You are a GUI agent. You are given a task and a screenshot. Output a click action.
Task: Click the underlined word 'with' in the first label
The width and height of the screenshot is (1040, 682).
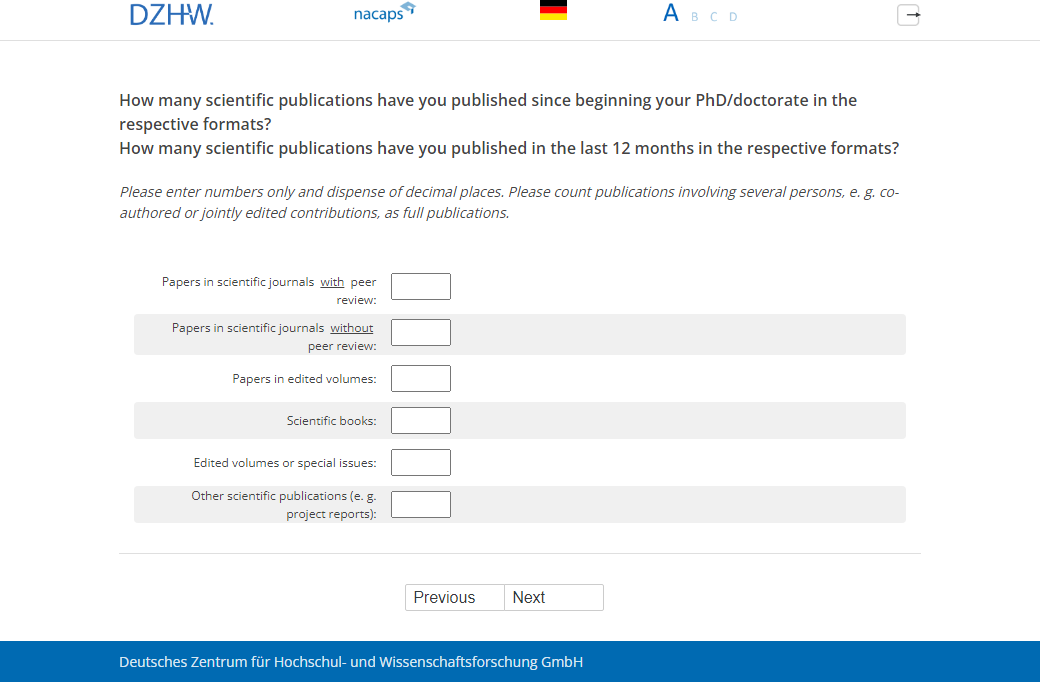(x=332, y=282)
